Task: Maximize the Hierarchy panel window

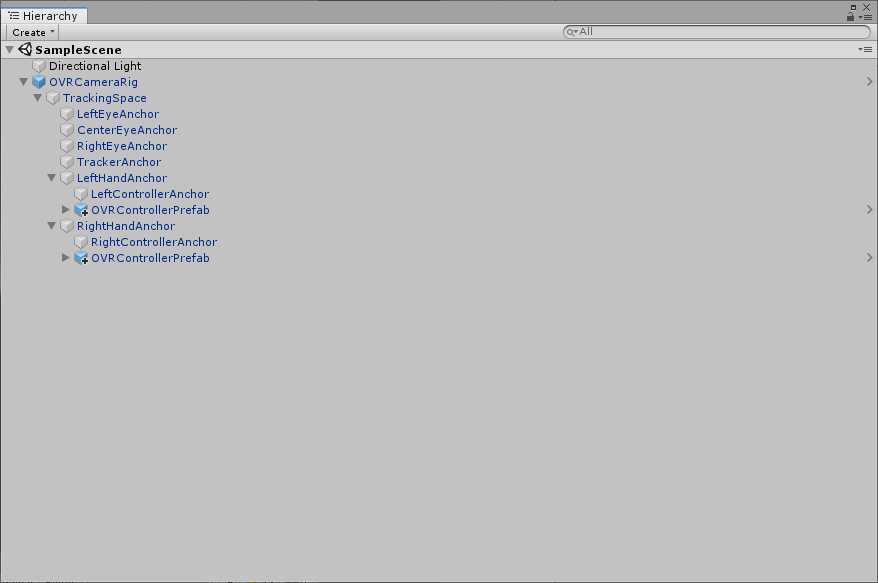Action: coord(853,7)
